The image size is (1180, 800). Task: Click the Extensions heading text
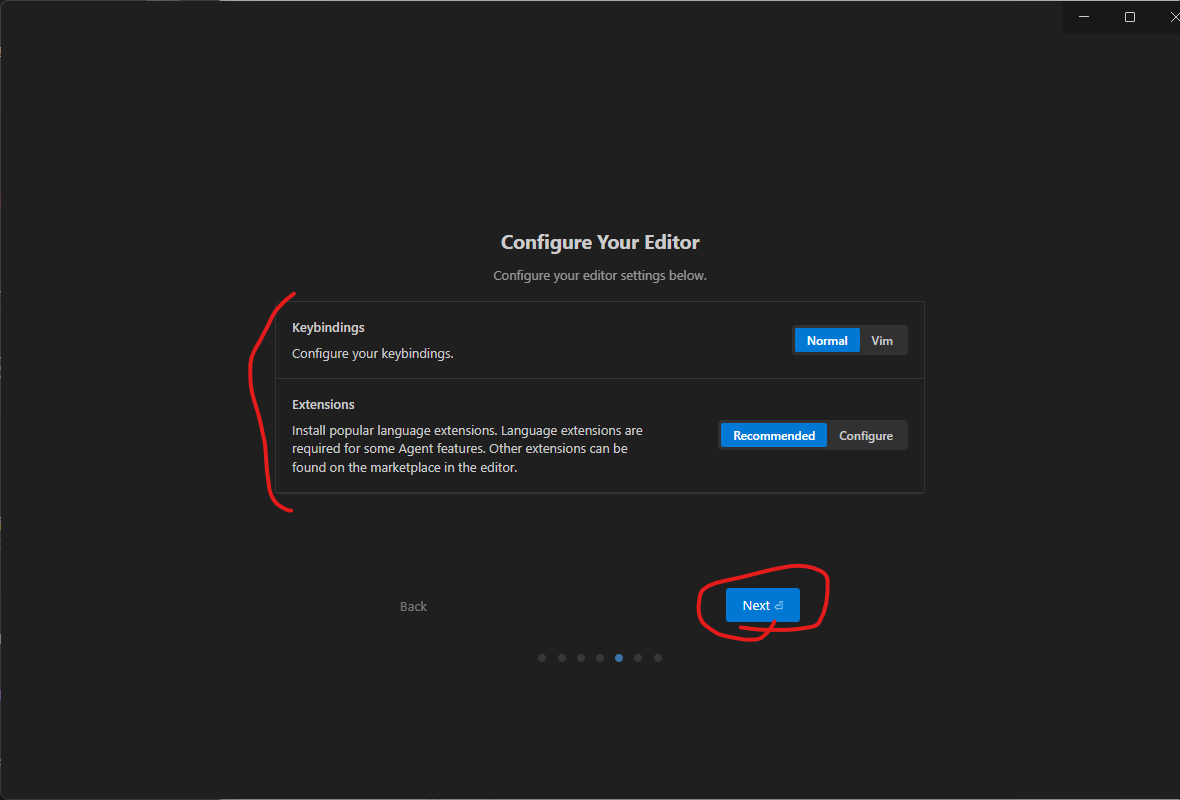(323, 404)
